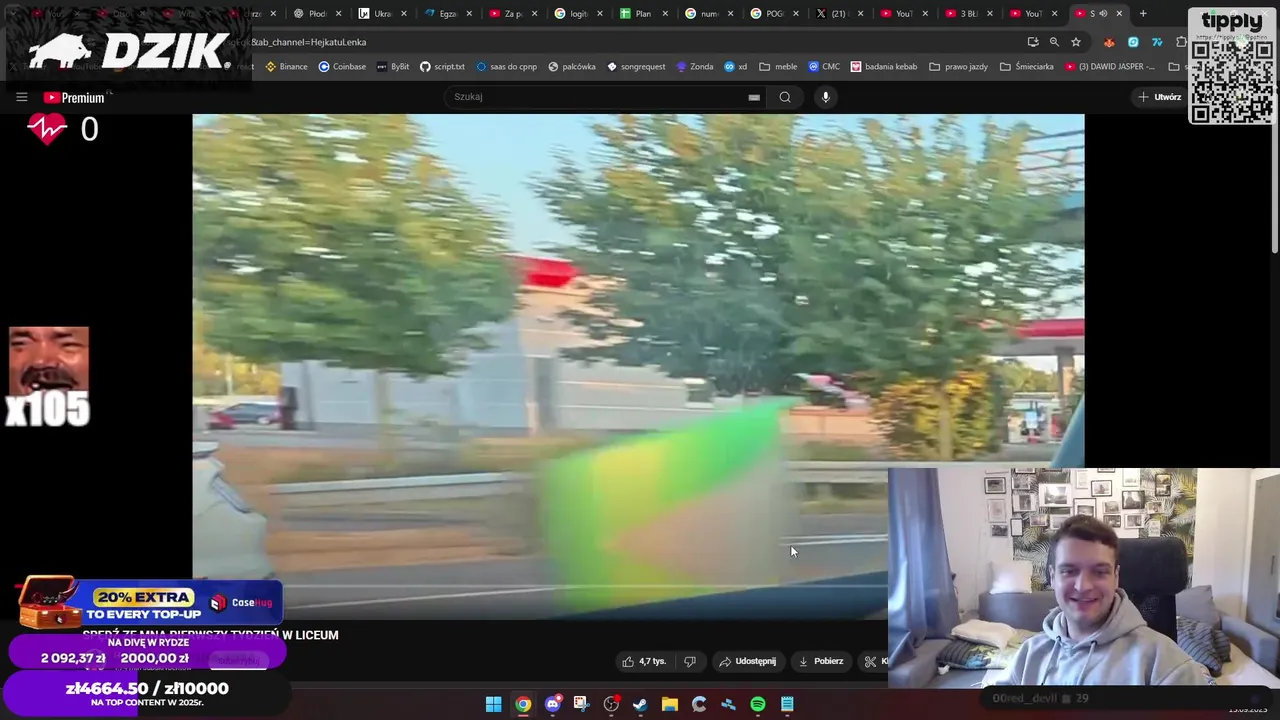Open File Explorer from the taskbar

pyautogui.click(x=670, y=705)
